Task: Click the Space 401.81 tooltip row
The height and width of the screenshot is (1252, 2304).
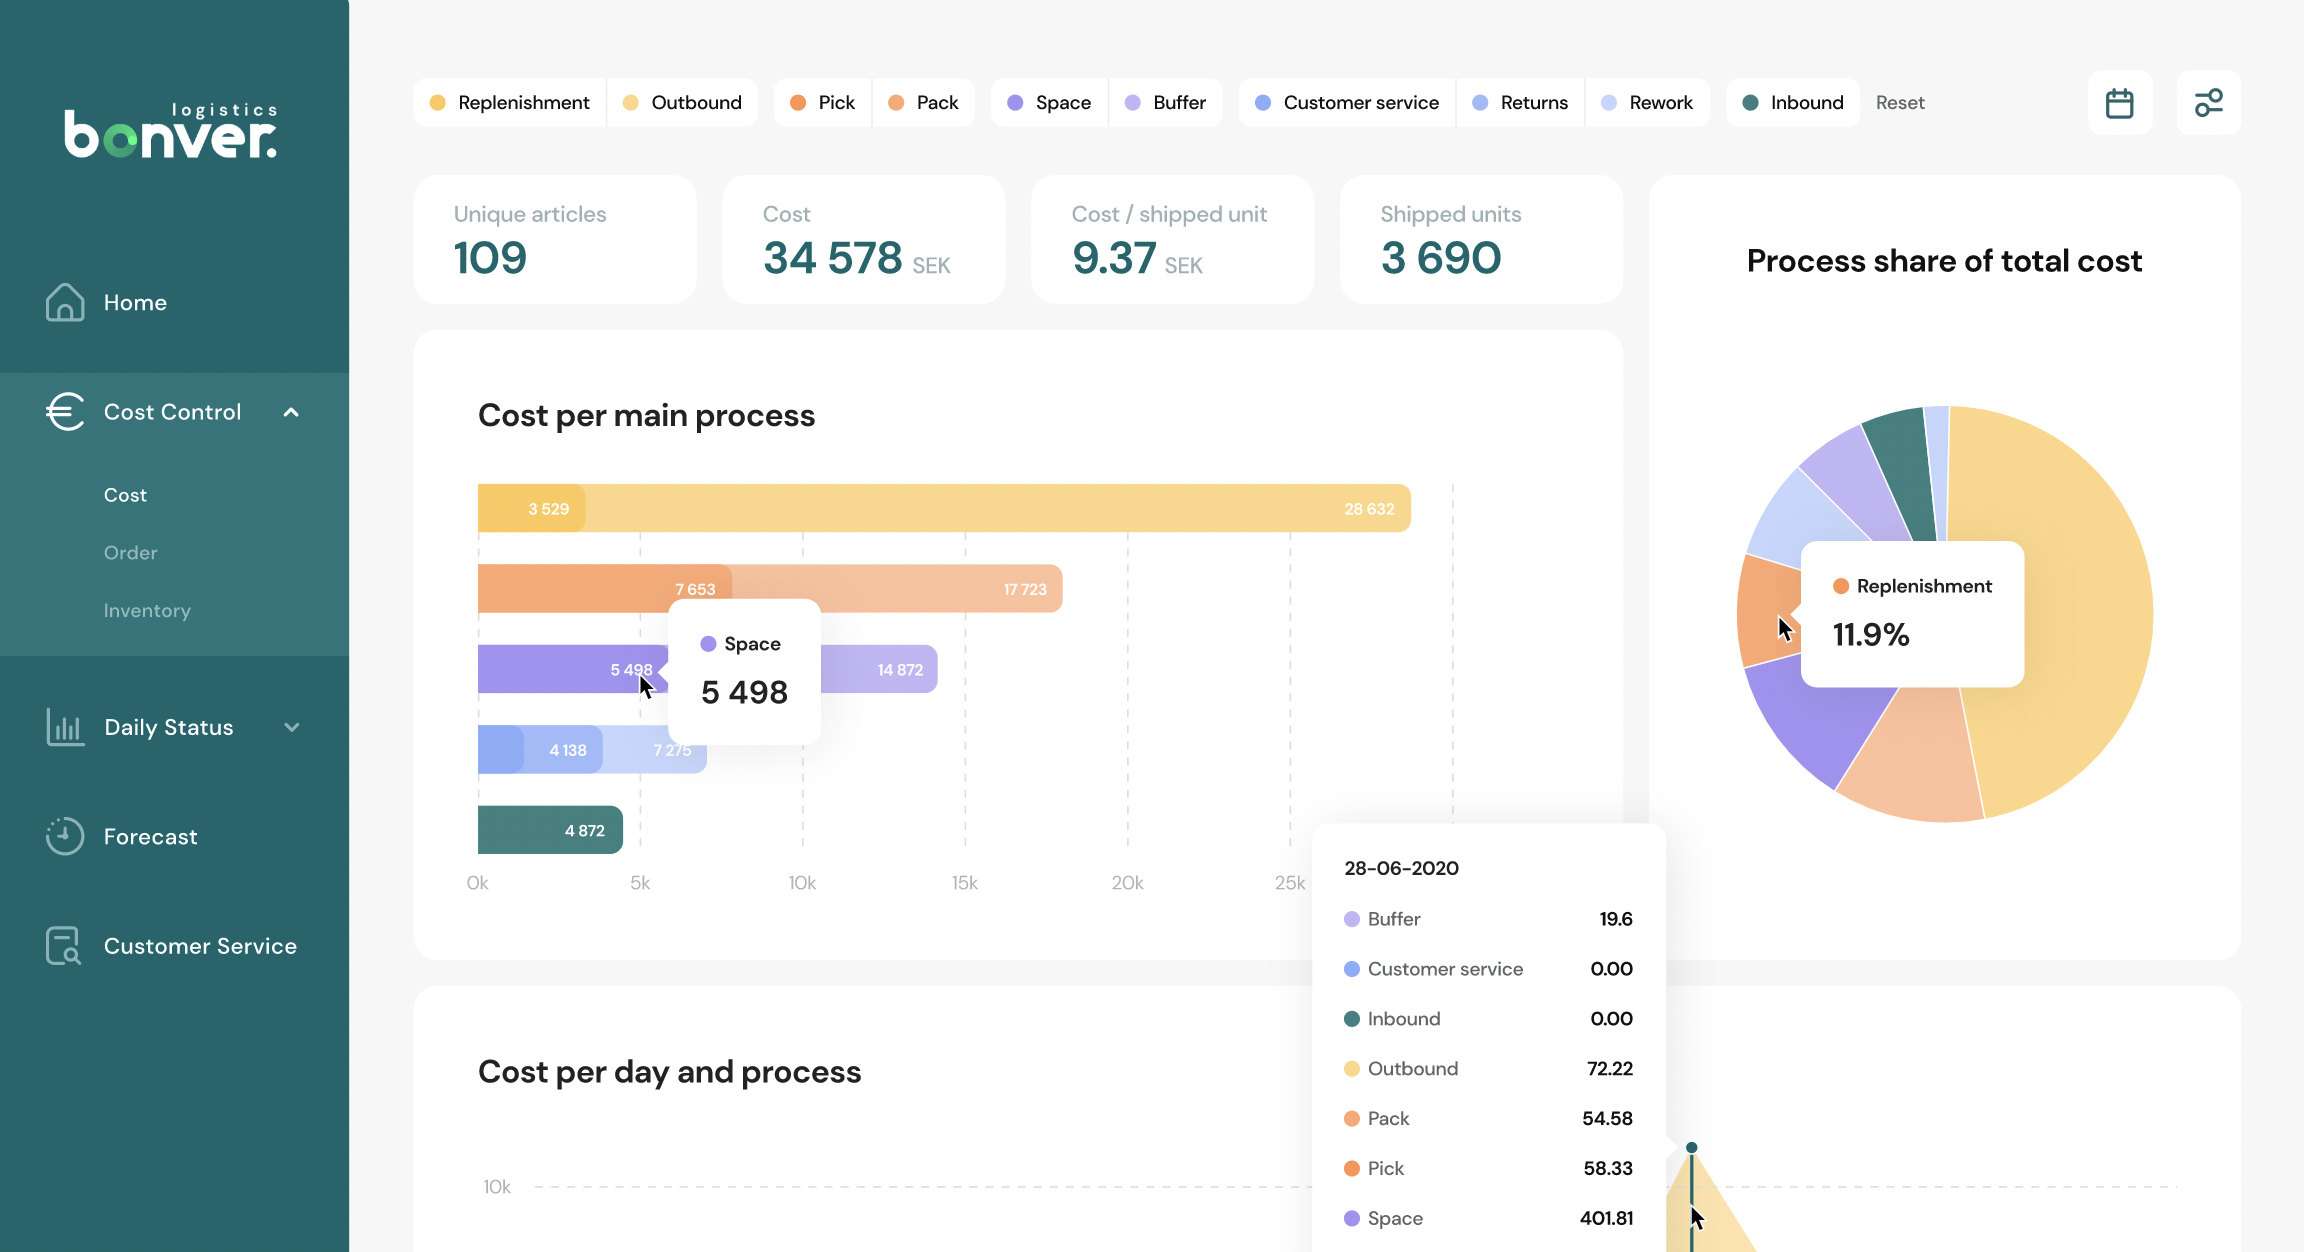Action: 1488,1218
